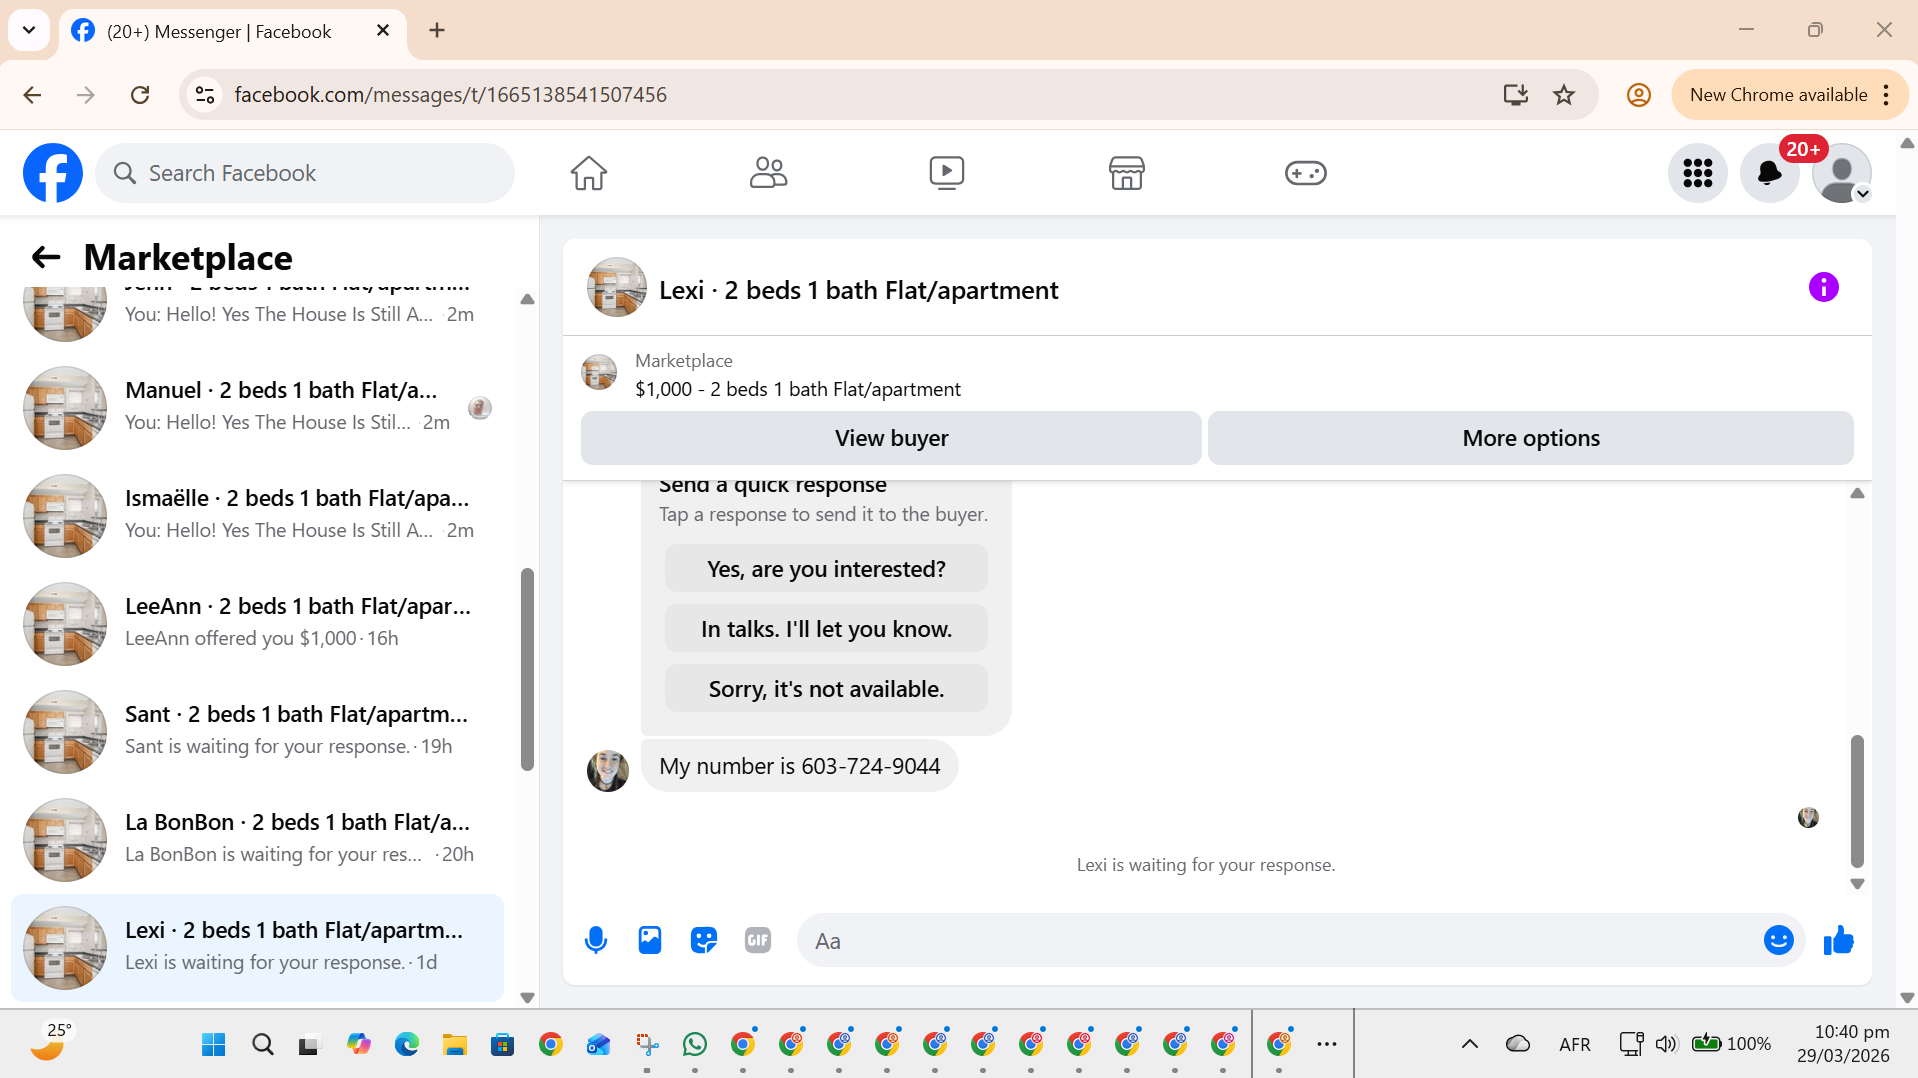This screenshot has width=1918, height=1078.
Task: Click the message 'My number is 603-724-9044'
Action: pyautogui.click(x=800, y=766)
